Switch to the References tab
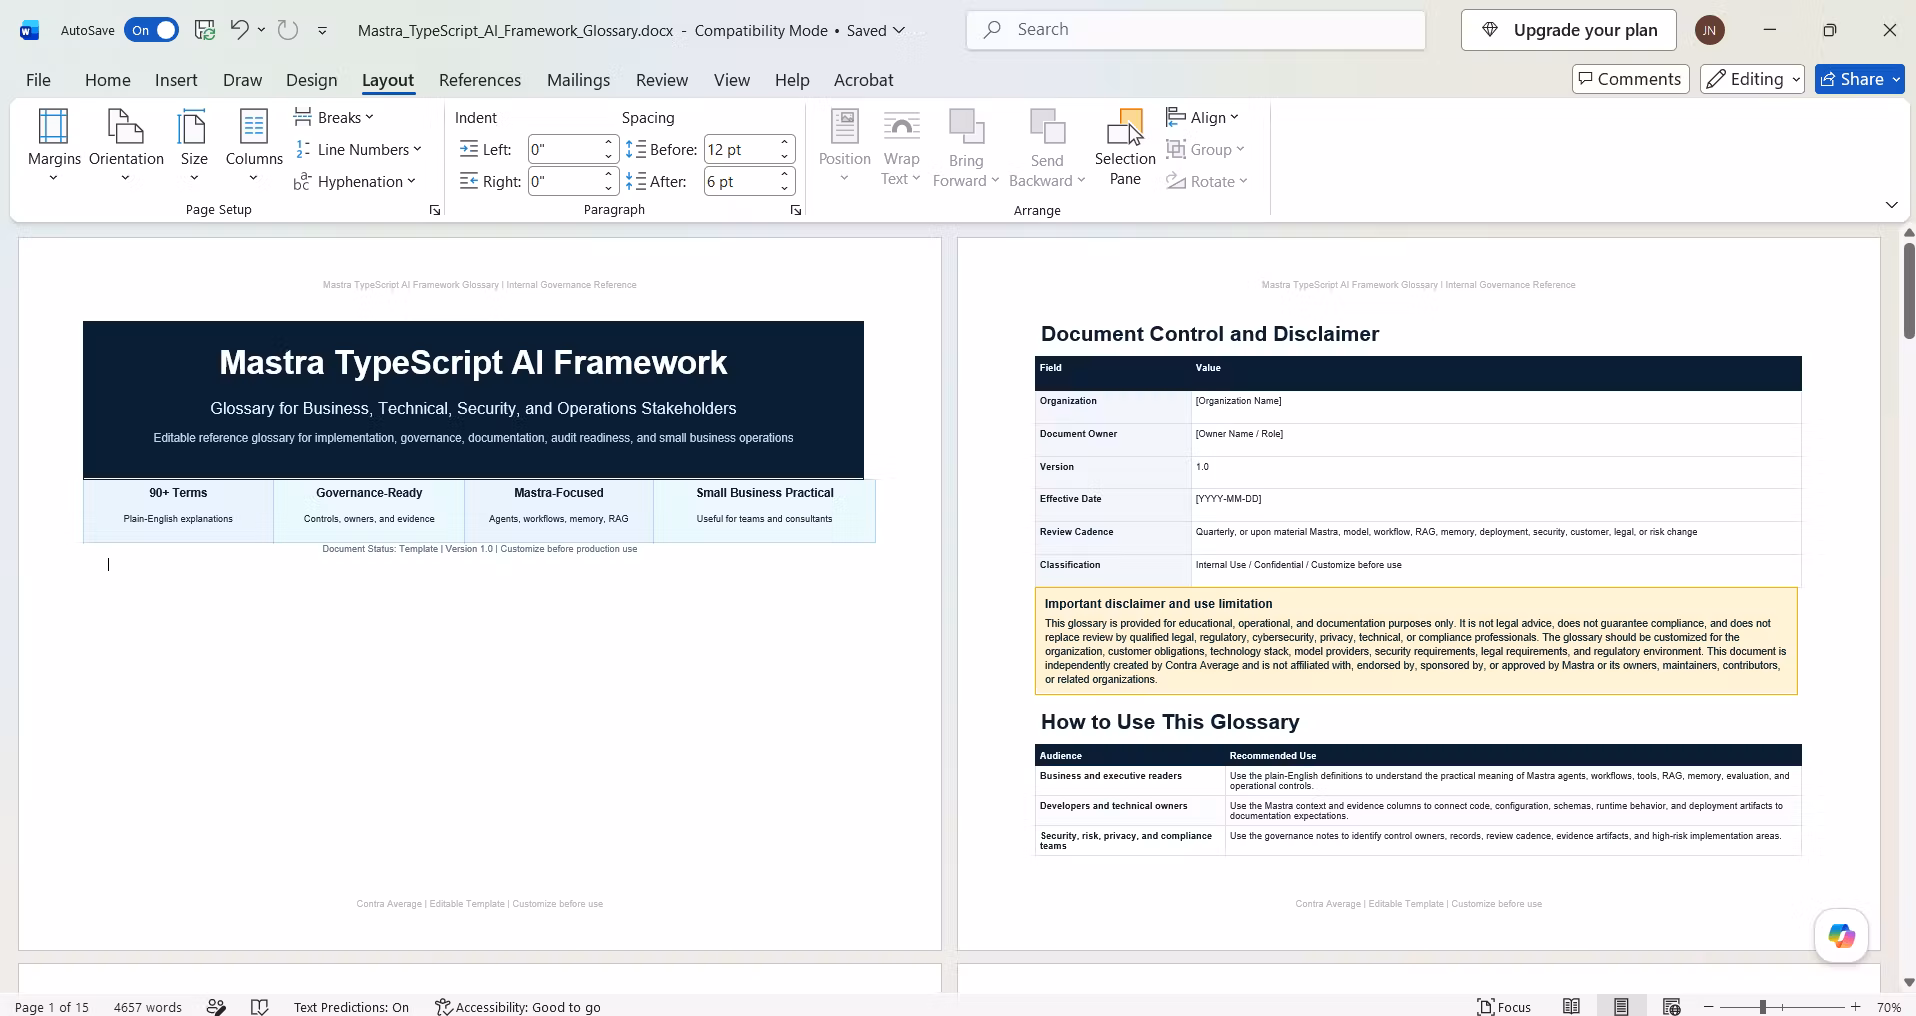 point(480,80)
